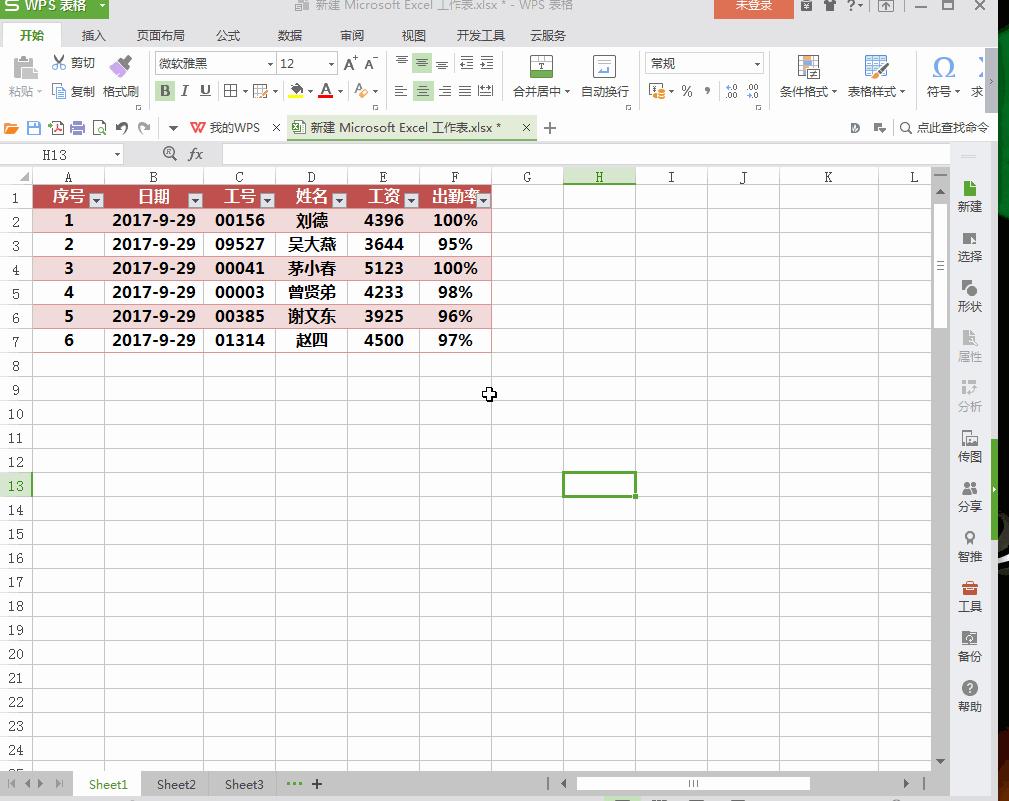Viewport: 1009px width, 801px height.
Task: Click the increase font size icon
Action: click(350, 64)
